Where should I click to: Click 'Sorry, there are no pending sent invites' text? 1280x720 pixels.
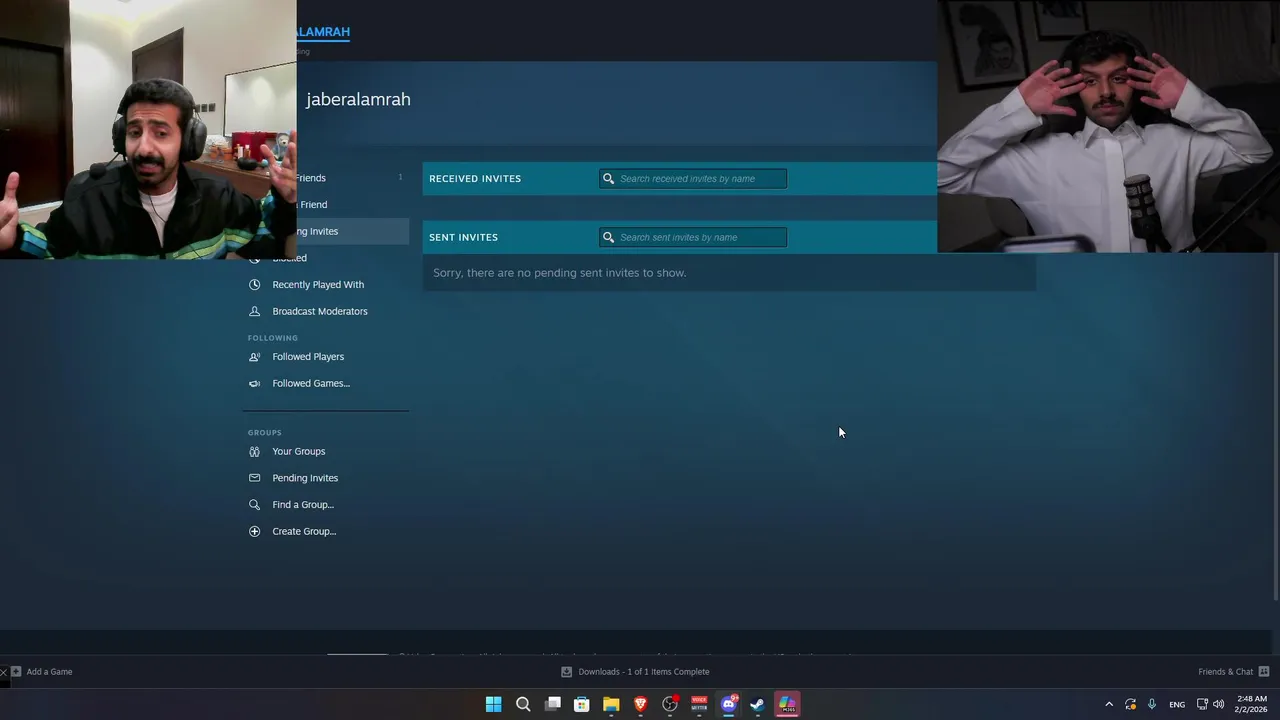[x=559, y=273]
